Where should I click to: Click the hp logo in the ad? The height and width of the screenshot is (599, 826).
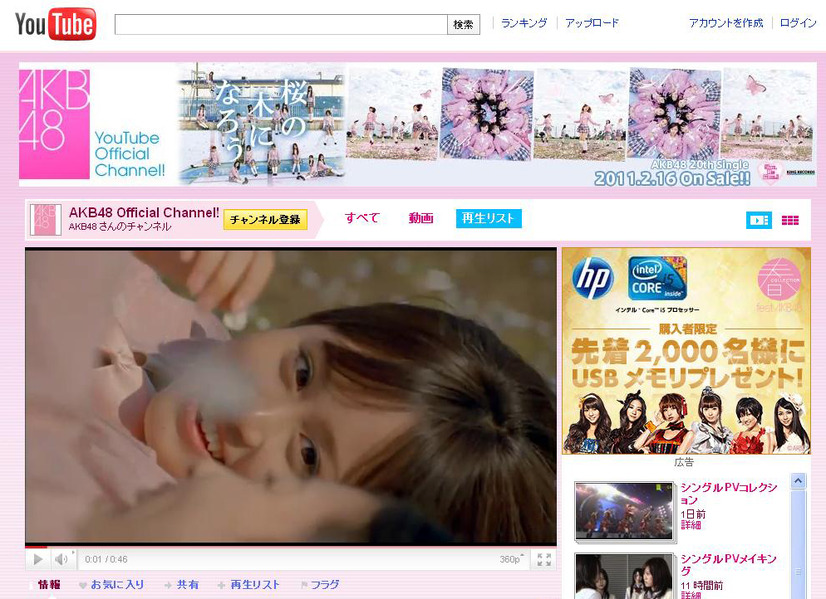click(593, 277)
